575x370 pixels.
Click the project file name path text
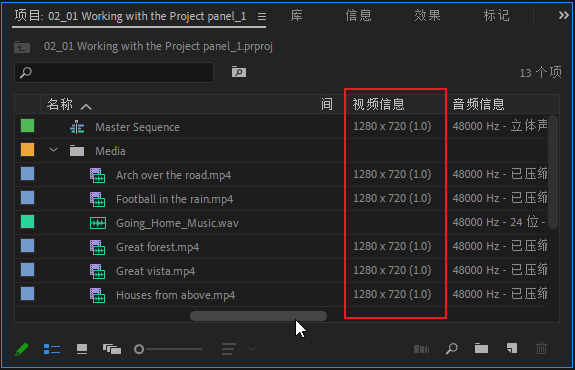click(158, 47)
